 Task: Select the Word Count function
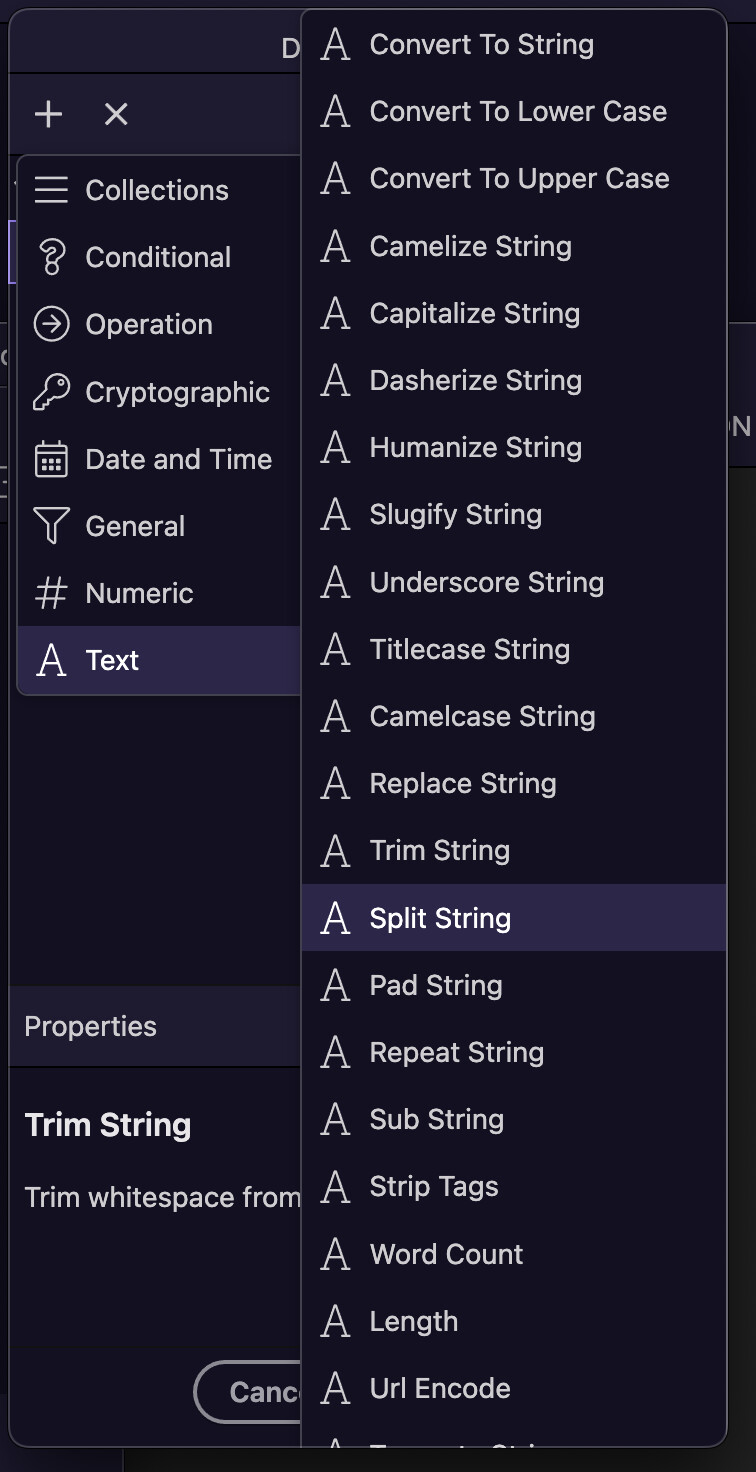[x=514, y=1254]
